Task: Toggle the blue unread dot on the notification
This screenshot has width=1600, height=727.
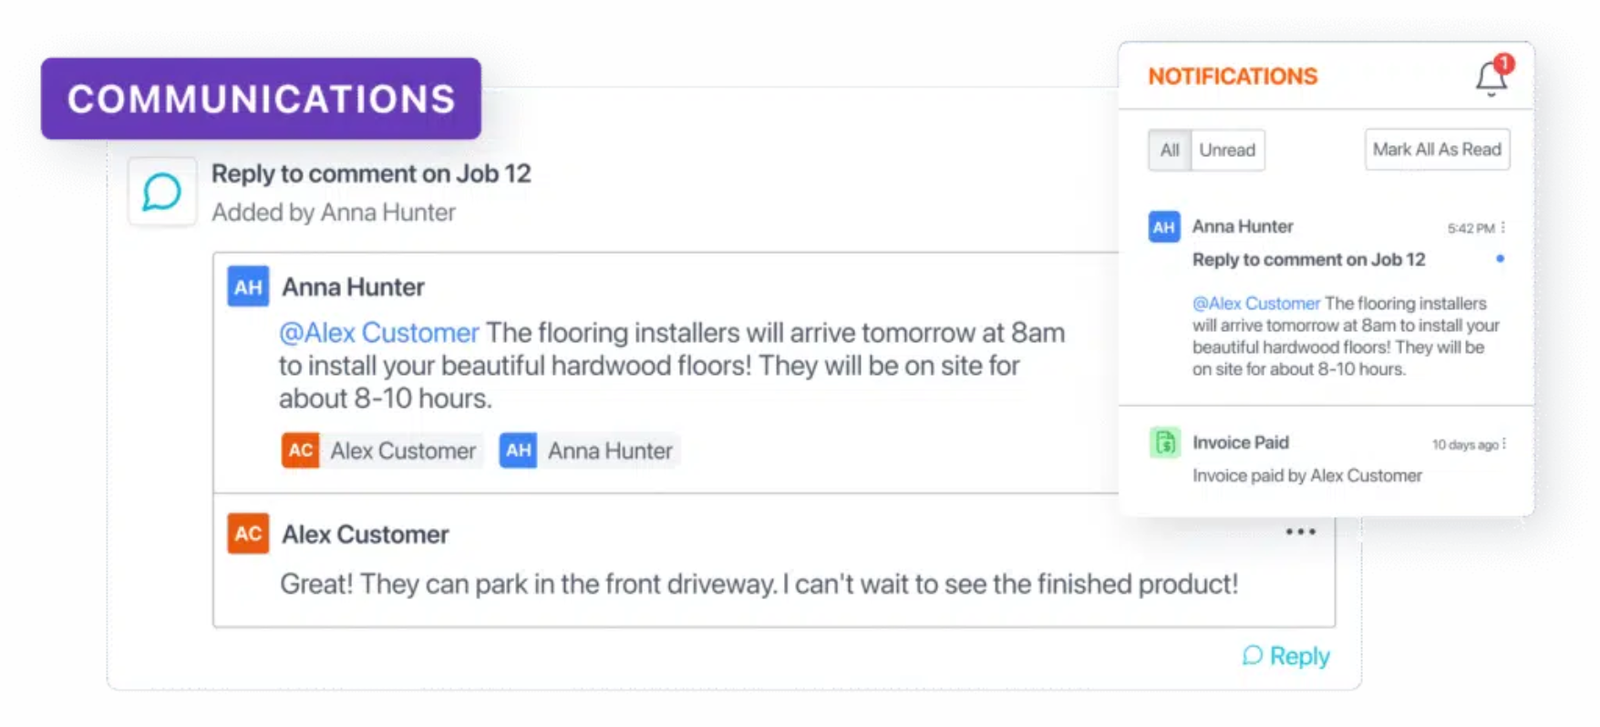Action: point(1500,259)
